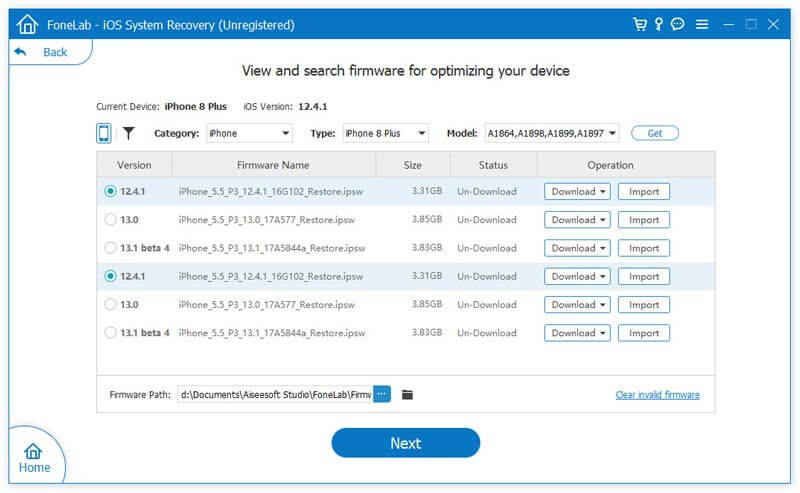Open the feedback chat bubble icon
Image resolution: width=800 pixels, height=493 pixels.
pos(678,24)
